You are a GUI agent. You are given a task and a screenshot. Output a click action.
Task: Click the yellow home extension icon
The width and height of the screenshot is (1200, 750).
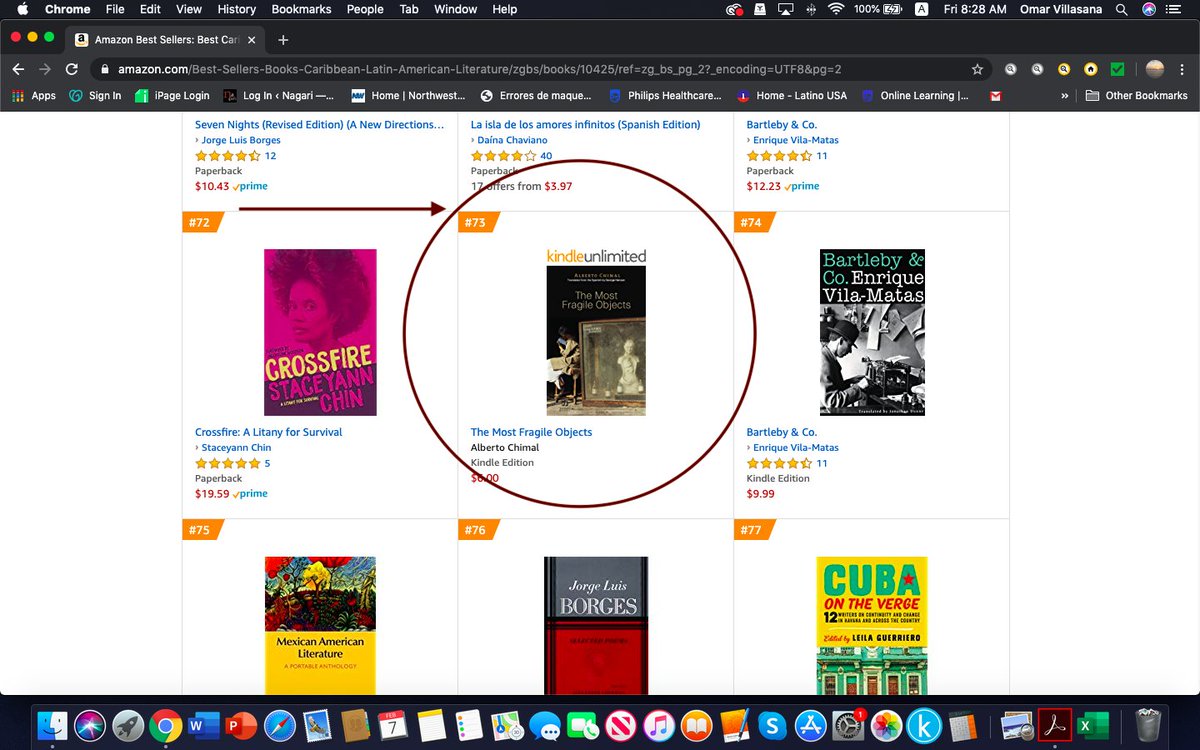click(1090, 69)
